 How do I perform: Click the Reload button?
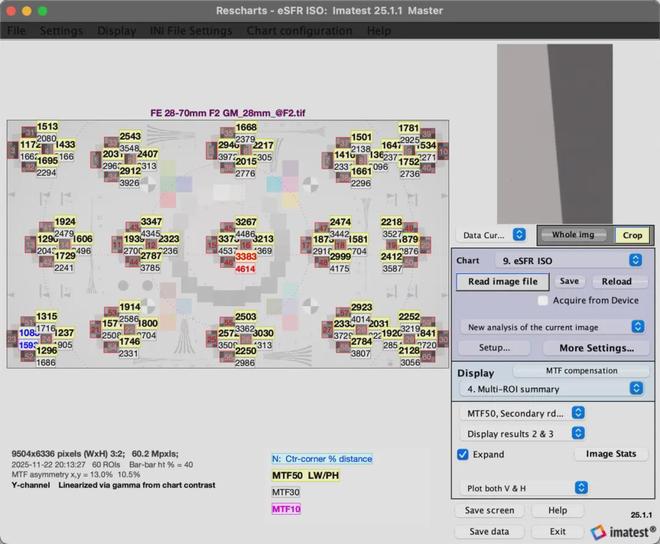pos(617,281)
